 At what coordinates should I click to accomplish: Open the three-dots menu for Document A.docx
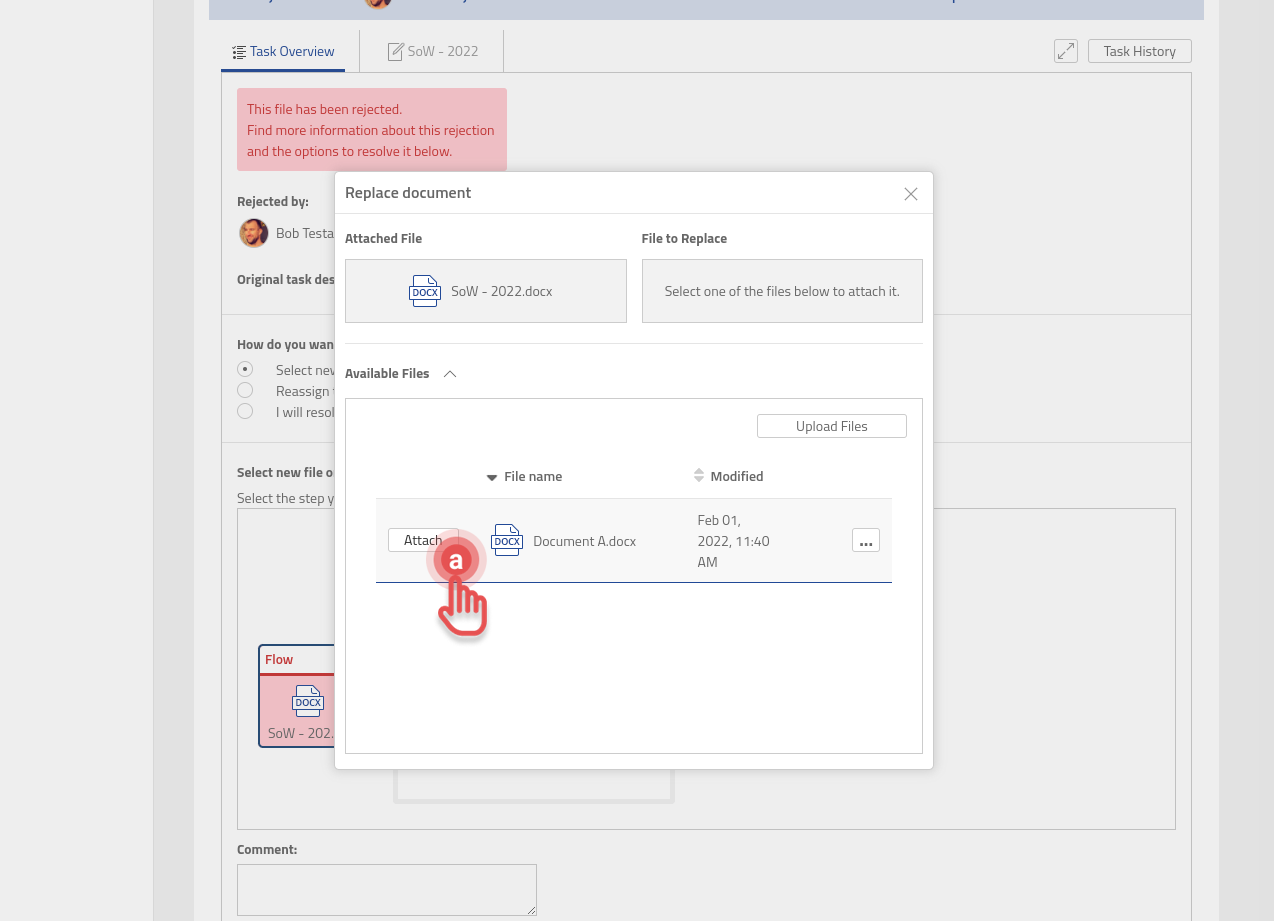865,541
